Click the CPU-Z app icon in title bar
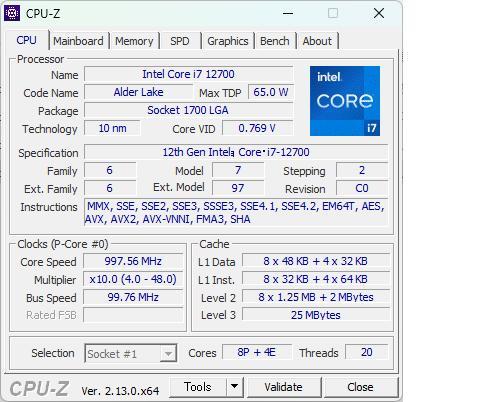The height and width of the screenshot is (402, 480). [x=12, y=13]
